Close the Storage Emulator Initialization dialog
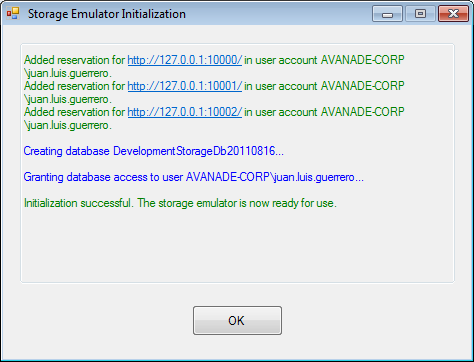The image size is (474, 362). point(453,14)
